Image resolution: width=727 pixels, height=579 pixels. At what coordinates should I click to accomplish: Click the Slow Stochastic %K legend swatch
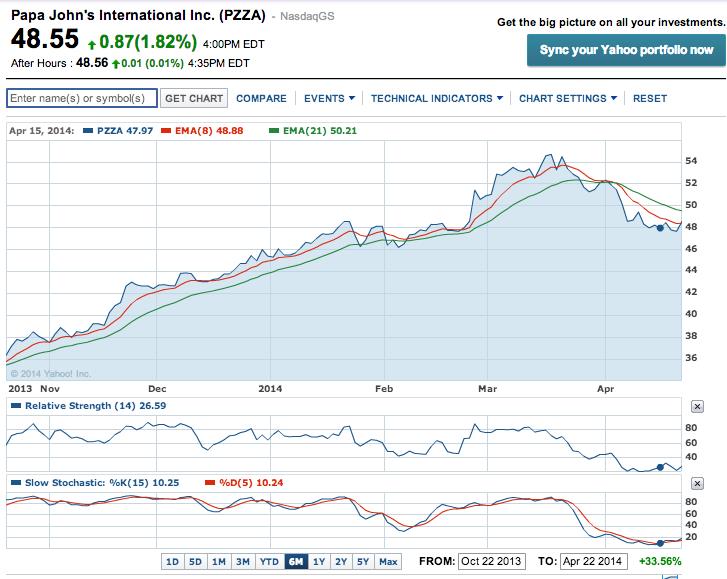[16, 483]
